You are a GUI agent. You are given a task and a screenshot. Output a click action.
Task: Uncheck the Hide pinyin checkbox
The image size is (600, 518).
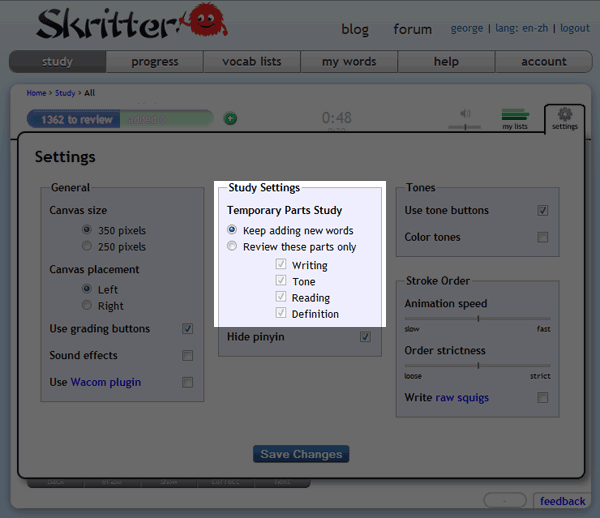[365, 337]
